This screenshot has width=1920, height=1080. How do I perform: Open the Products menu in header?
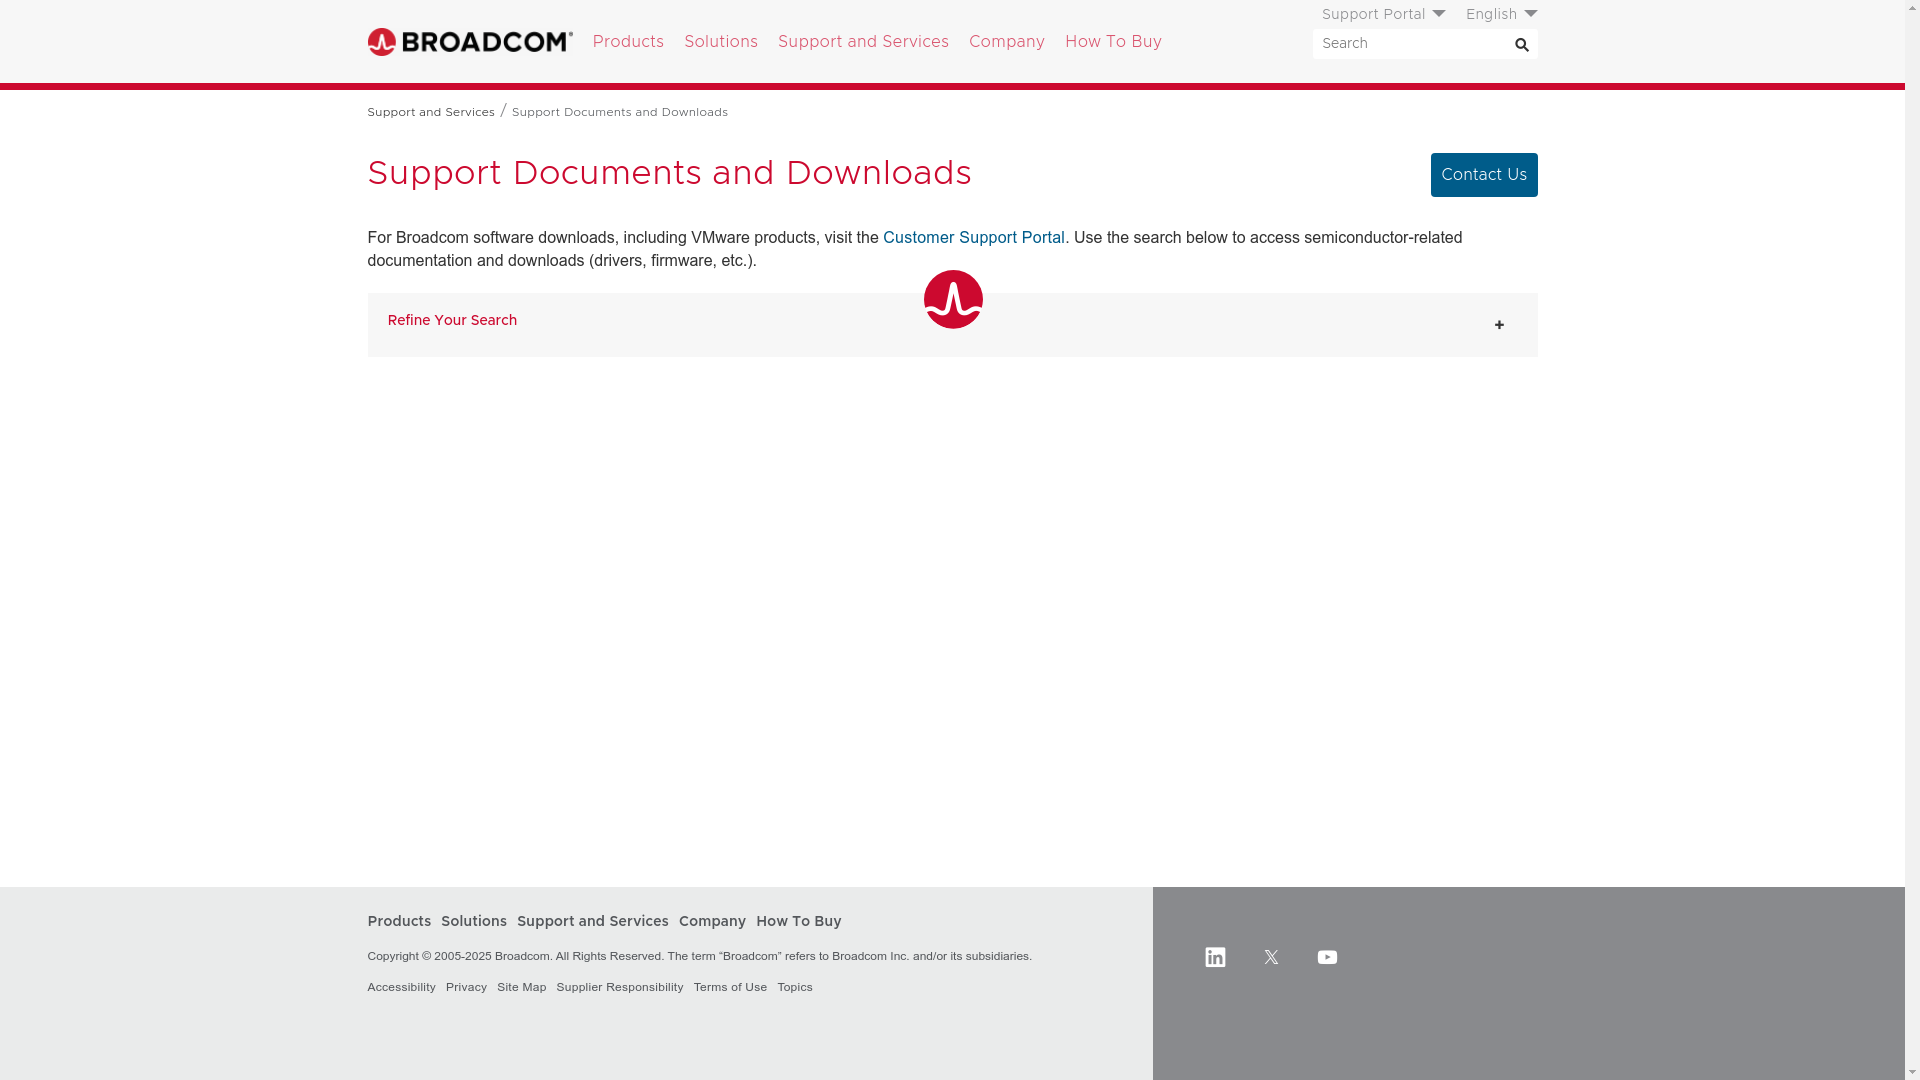628,42
